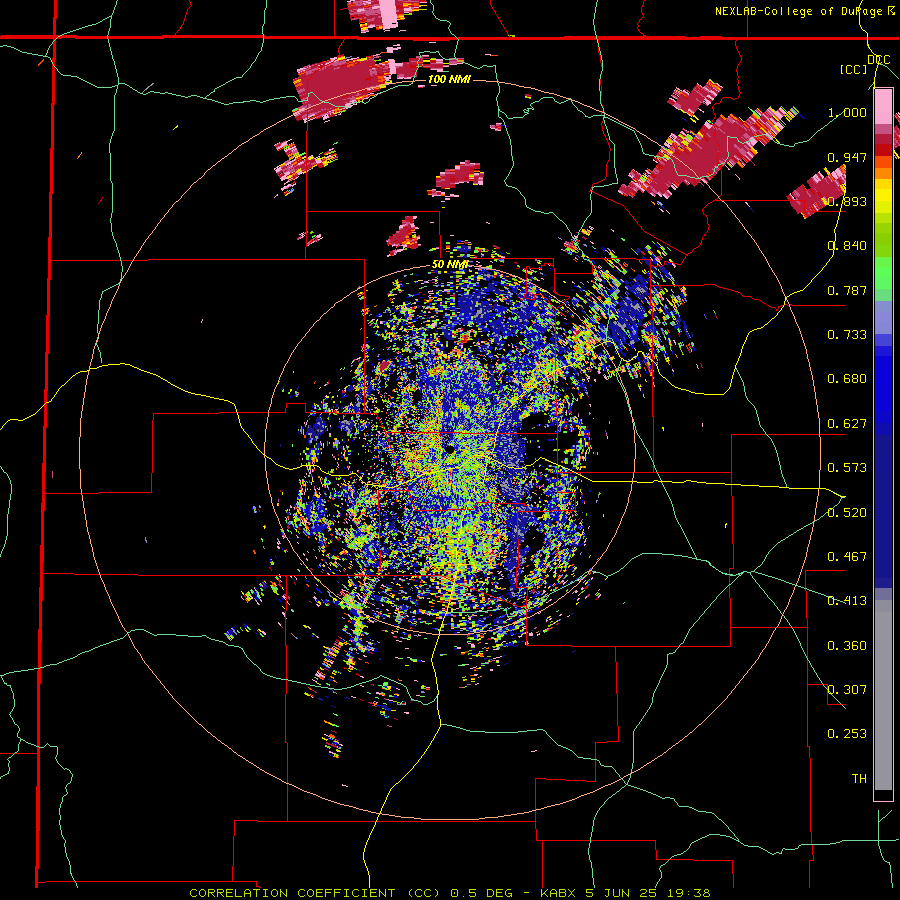Click the bright green color scale segment
This screenshot has width=900, height=900.
tap(883, 272)
